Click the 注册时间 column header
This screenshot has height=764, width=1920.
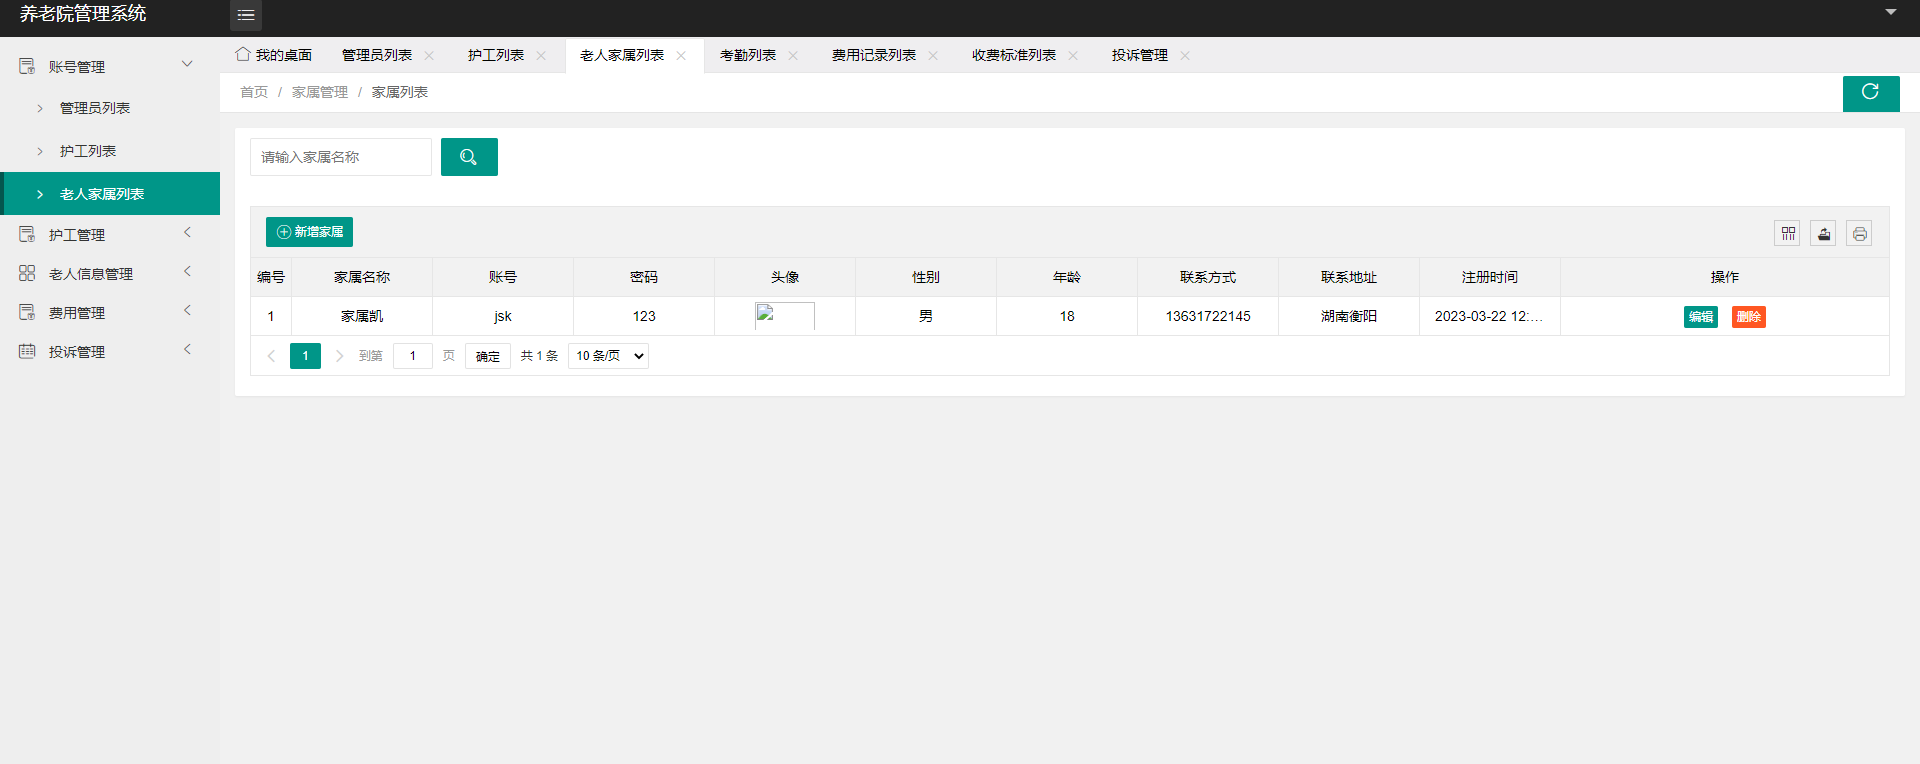coord(1490,277)
